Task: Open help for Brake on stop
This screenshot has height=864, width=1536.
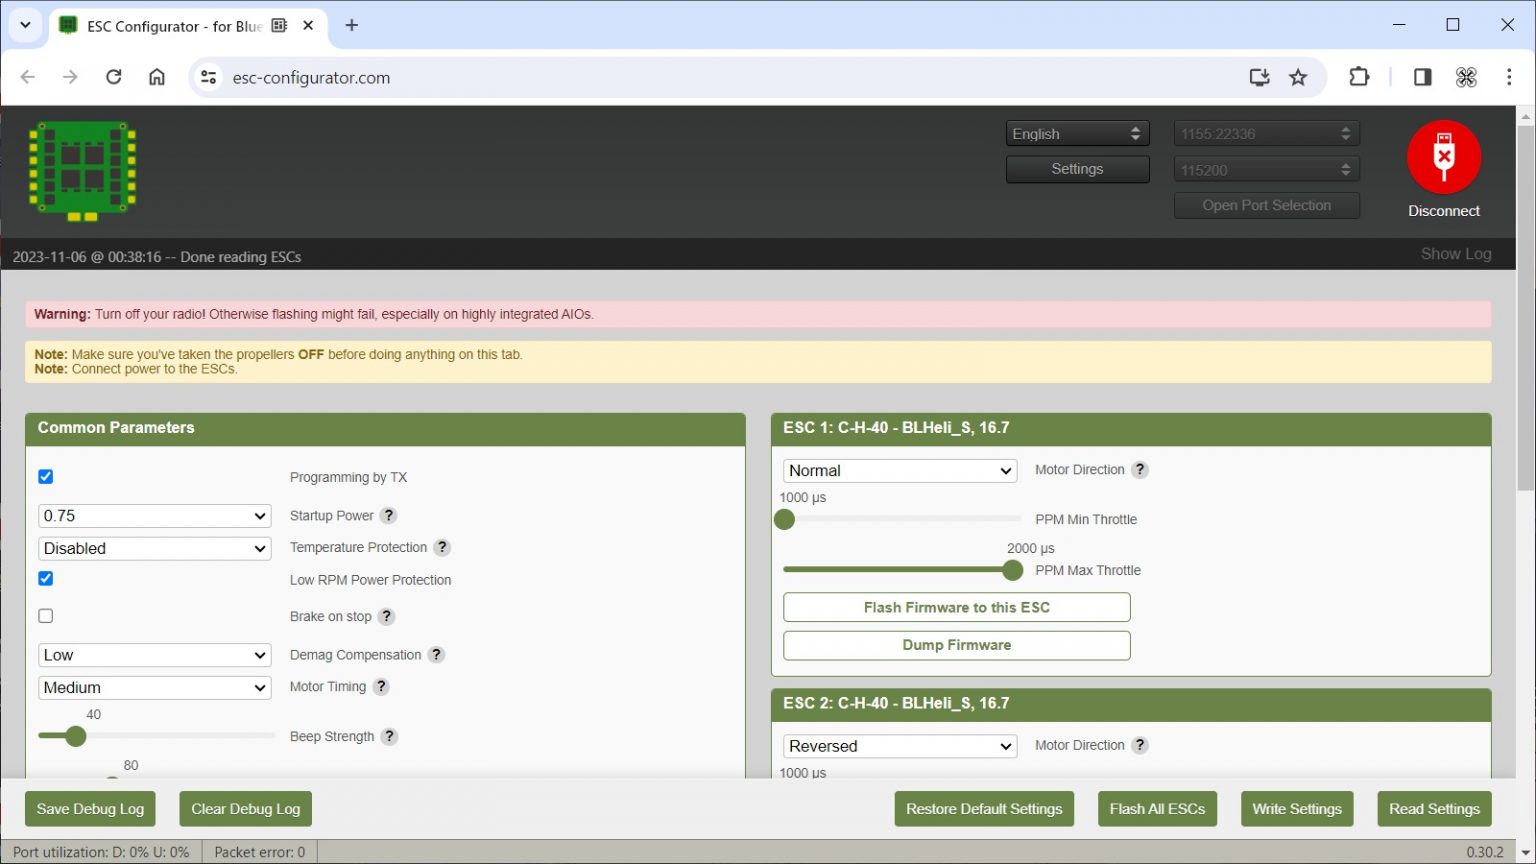Action: pyautogui.click(x=386, y=616)
